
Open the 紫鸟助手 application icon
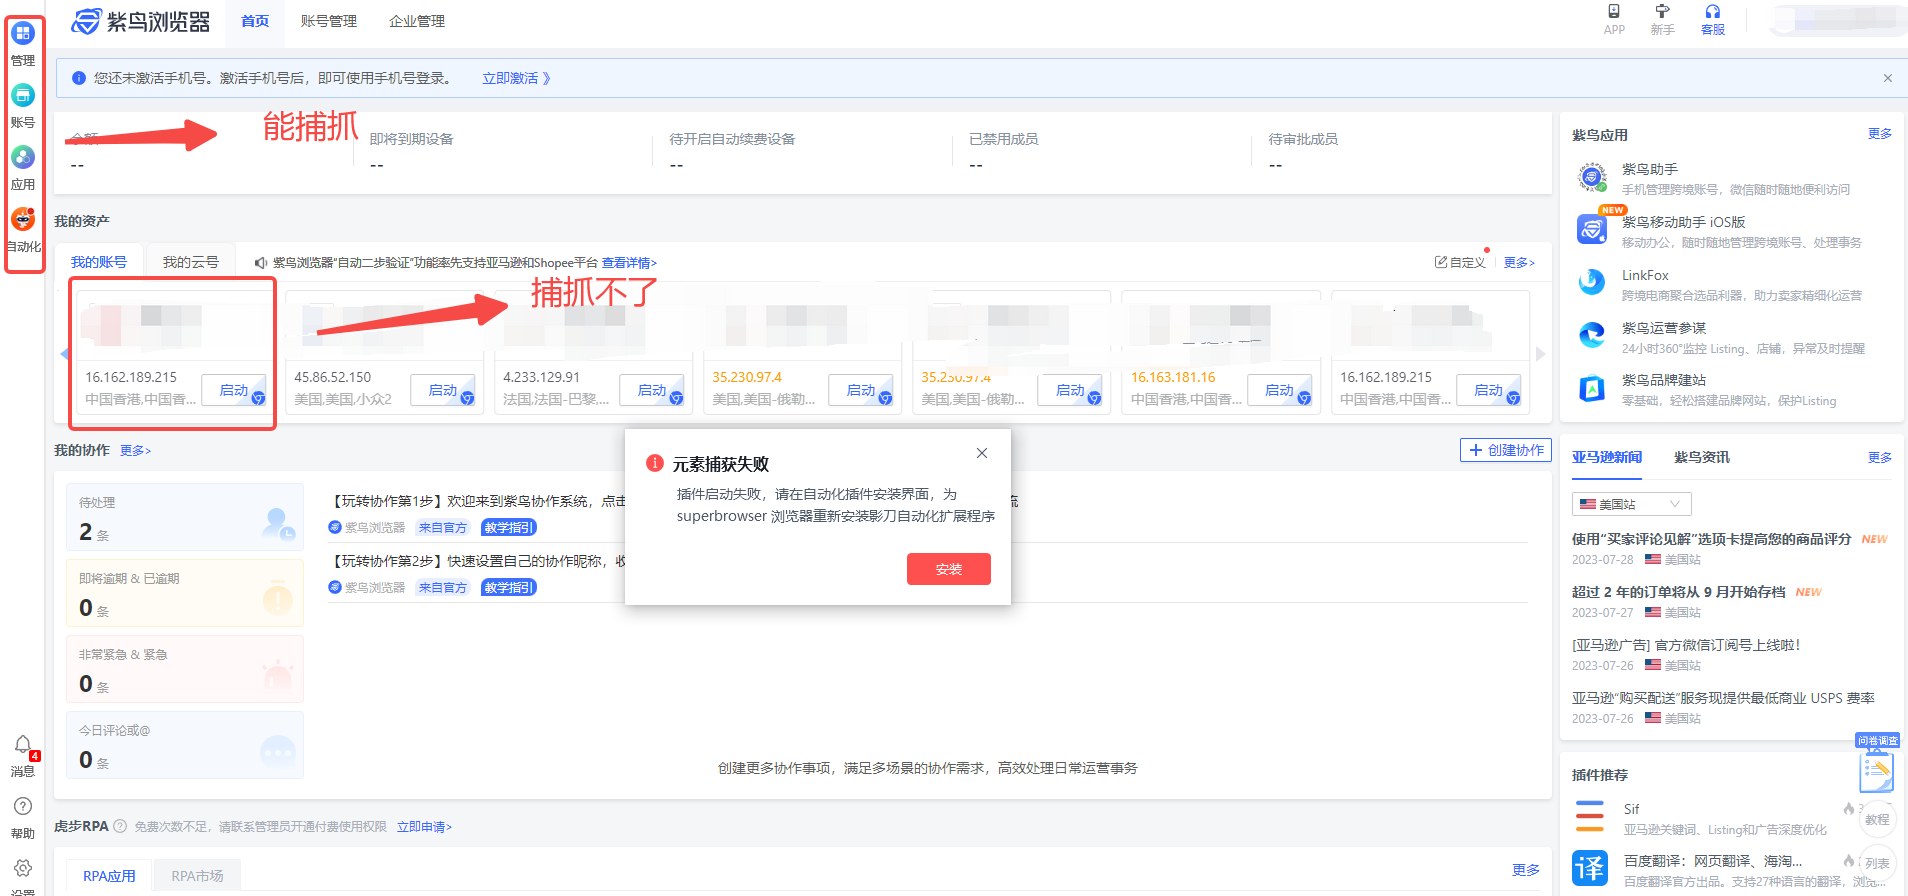coord(1592,178)
